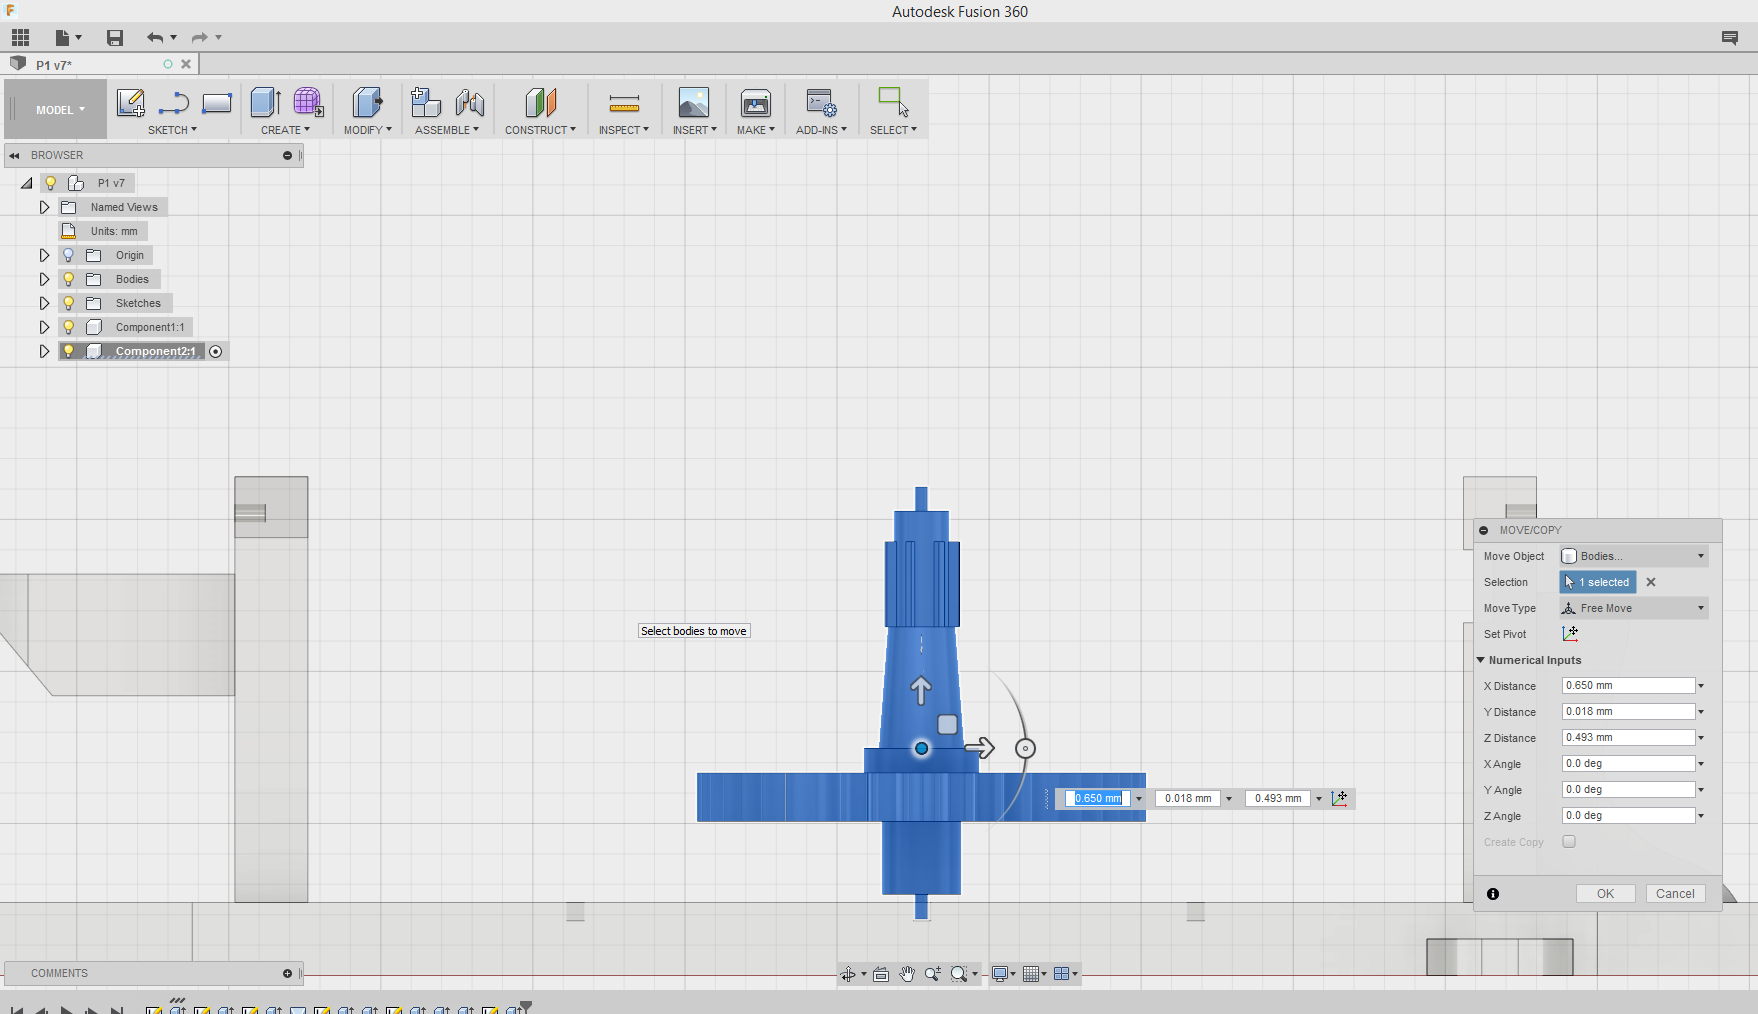The height and width of the screenshot is (1014, 1758).
Task: Expand the Bodies folder
Action: point(44,279)
